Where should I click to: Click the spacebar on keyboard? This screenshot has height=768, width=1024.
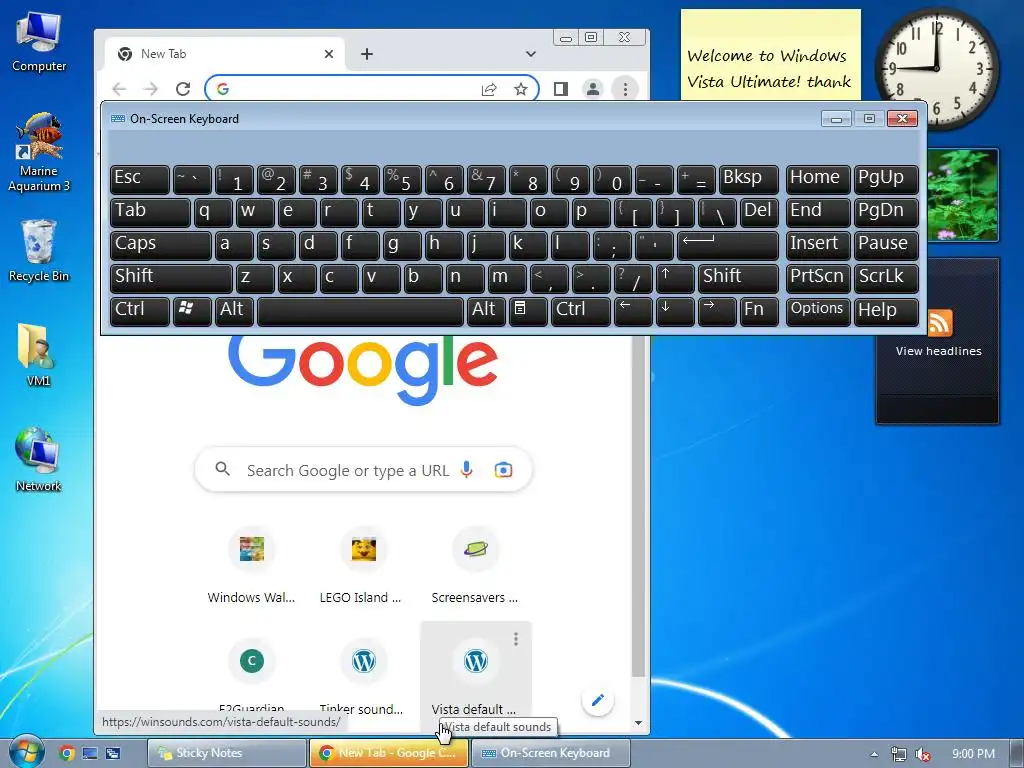pyautogui.click(x=360, y=311)
